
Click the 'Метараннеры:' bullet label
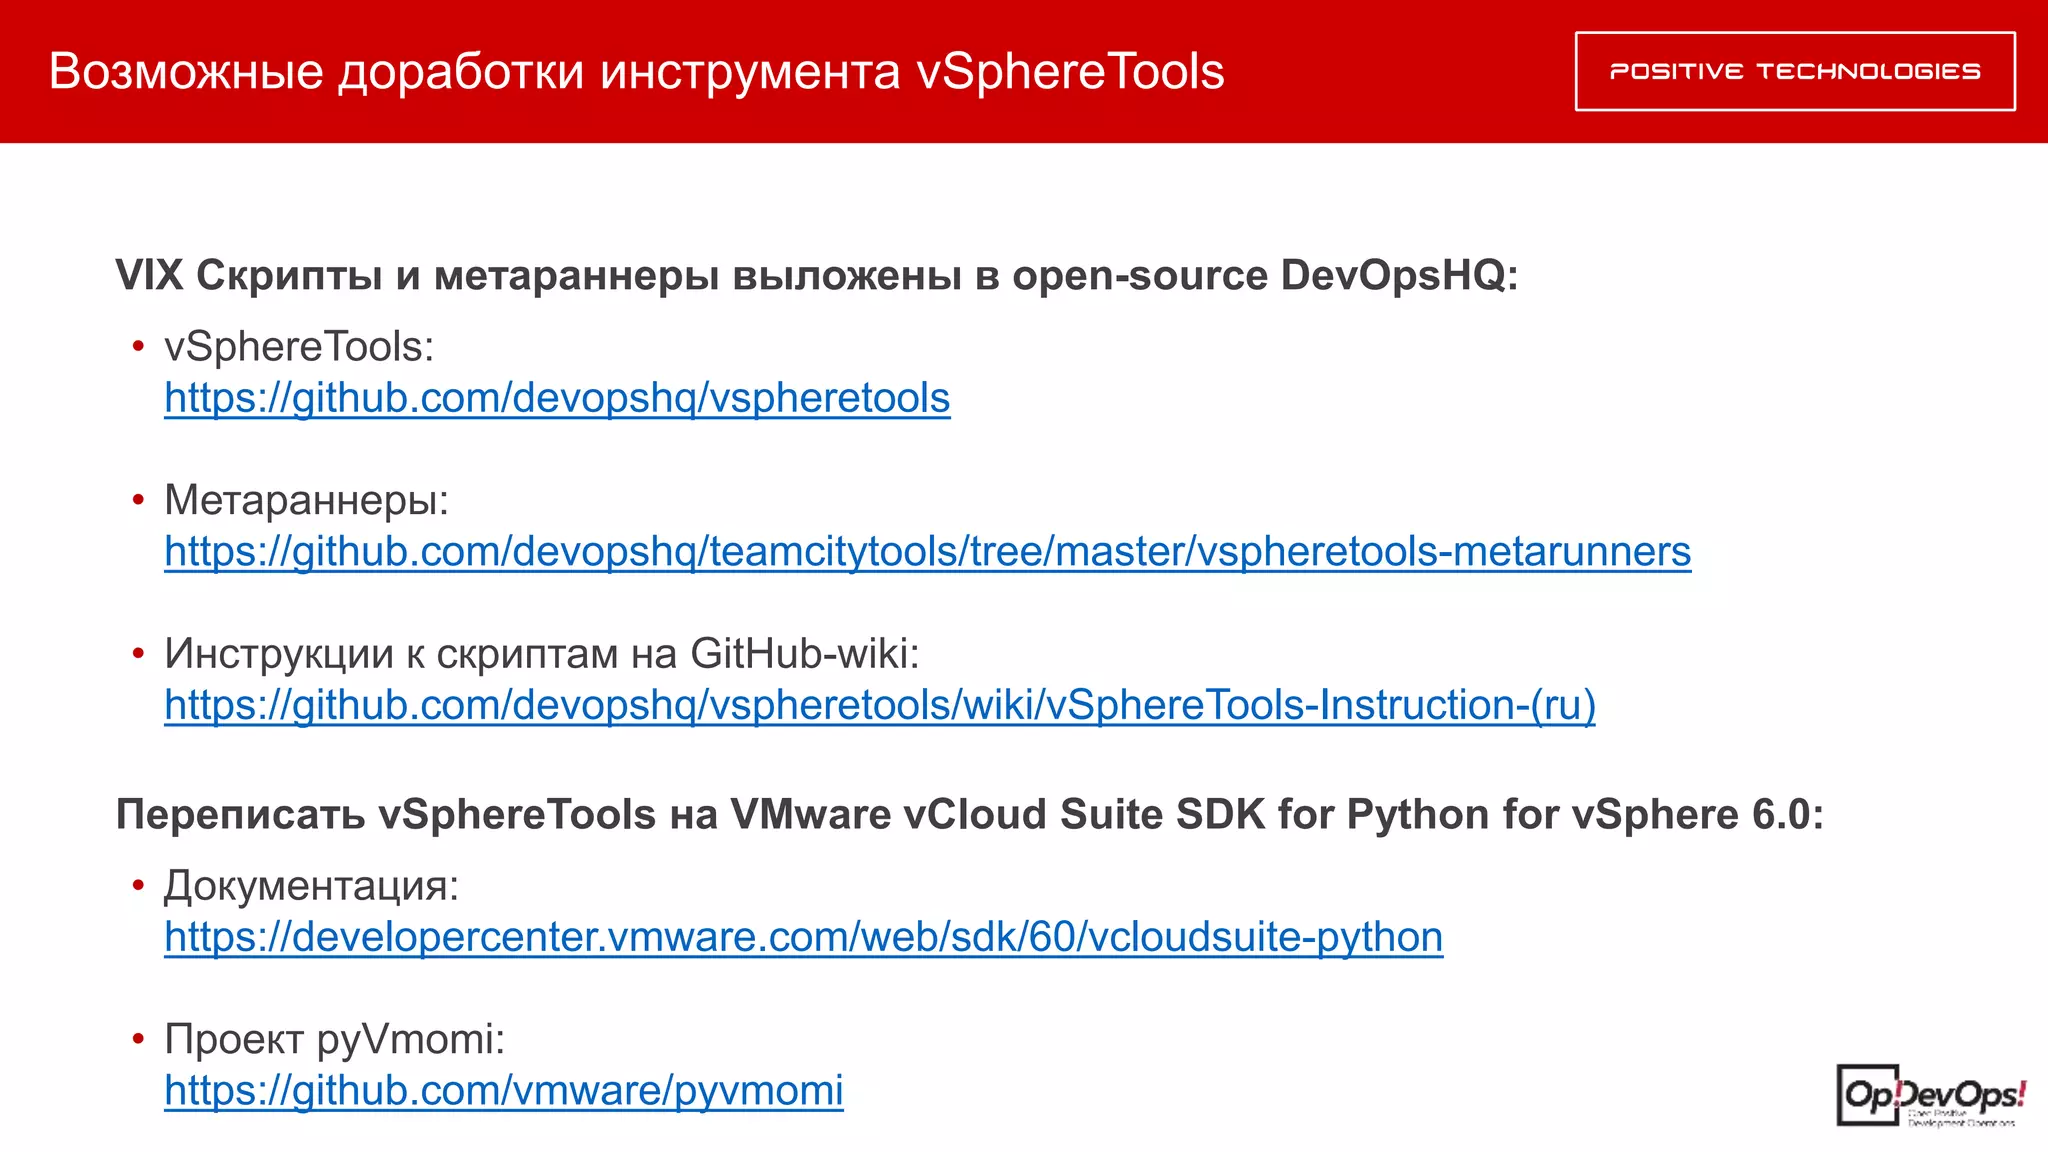[x=306, y=500]
